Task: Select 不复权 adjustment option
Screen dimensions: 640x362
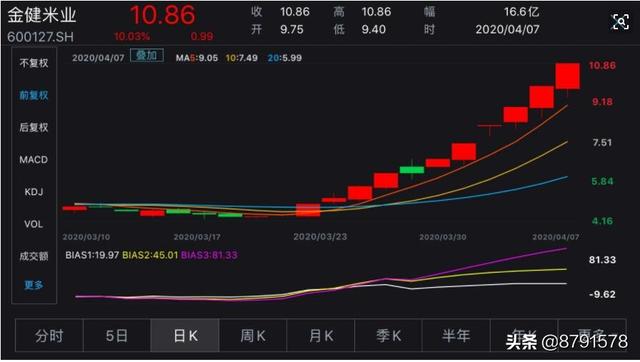Action: click(x=34, y=63)
